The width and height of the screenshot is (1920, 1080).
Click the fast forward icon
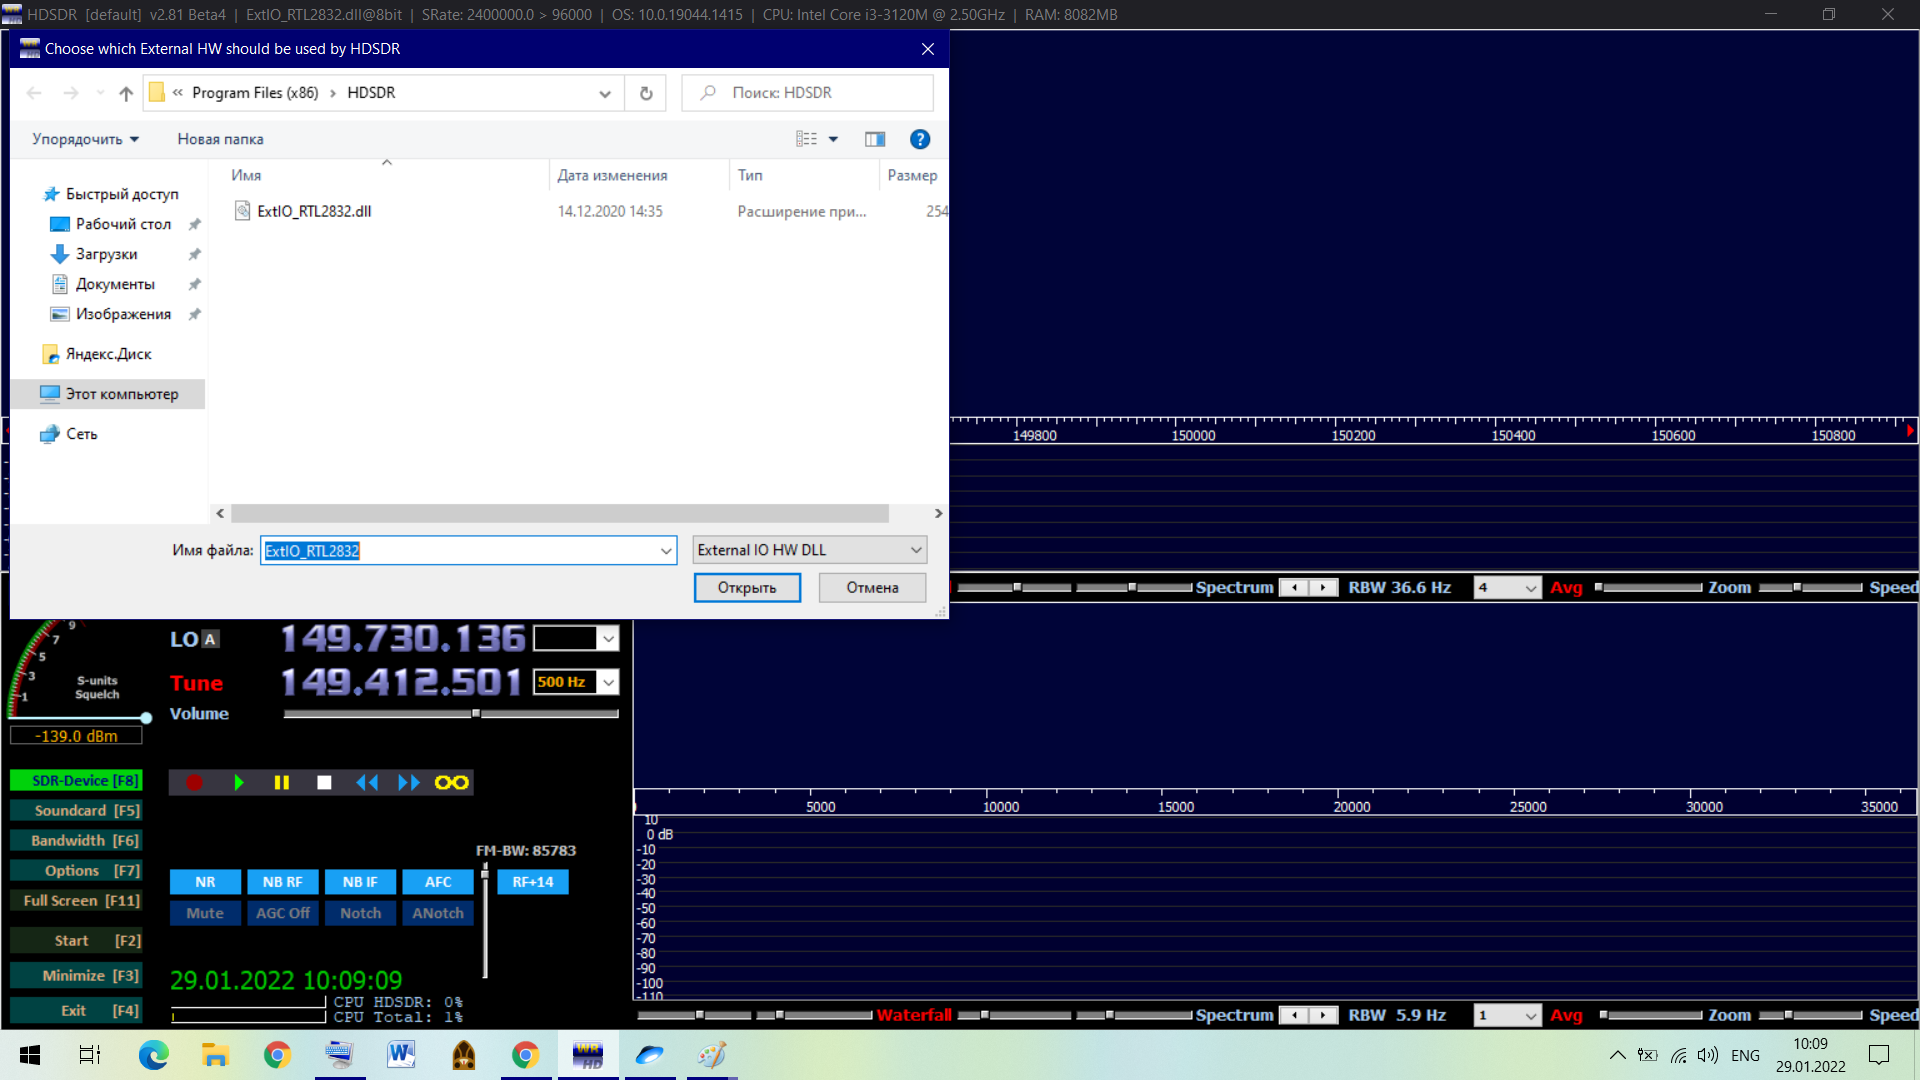pos(409,783)
